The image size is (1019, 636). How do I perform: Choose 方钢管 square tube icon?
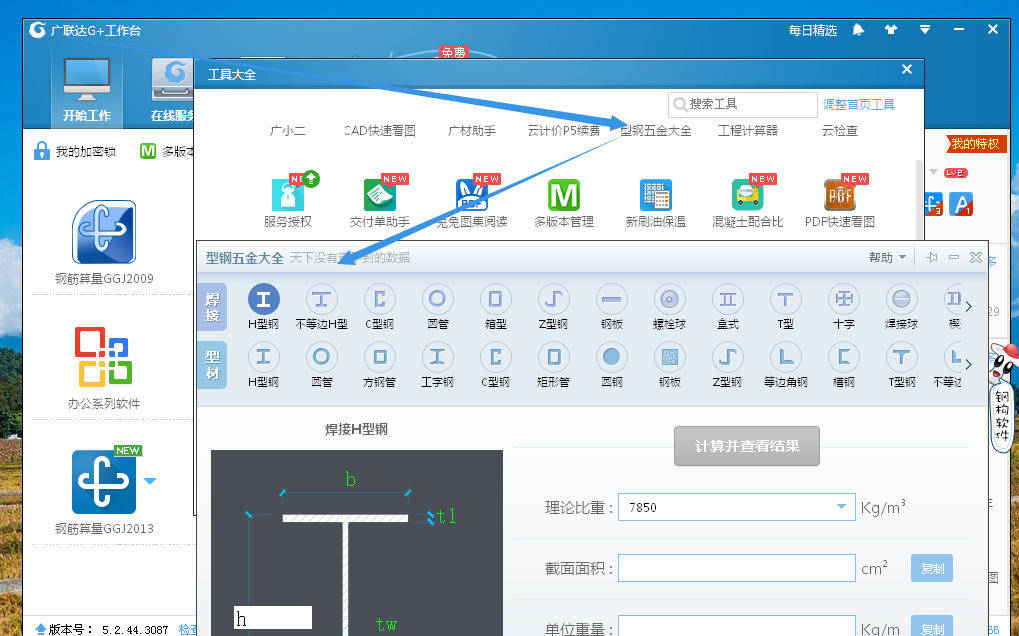(x=380, y=357)
